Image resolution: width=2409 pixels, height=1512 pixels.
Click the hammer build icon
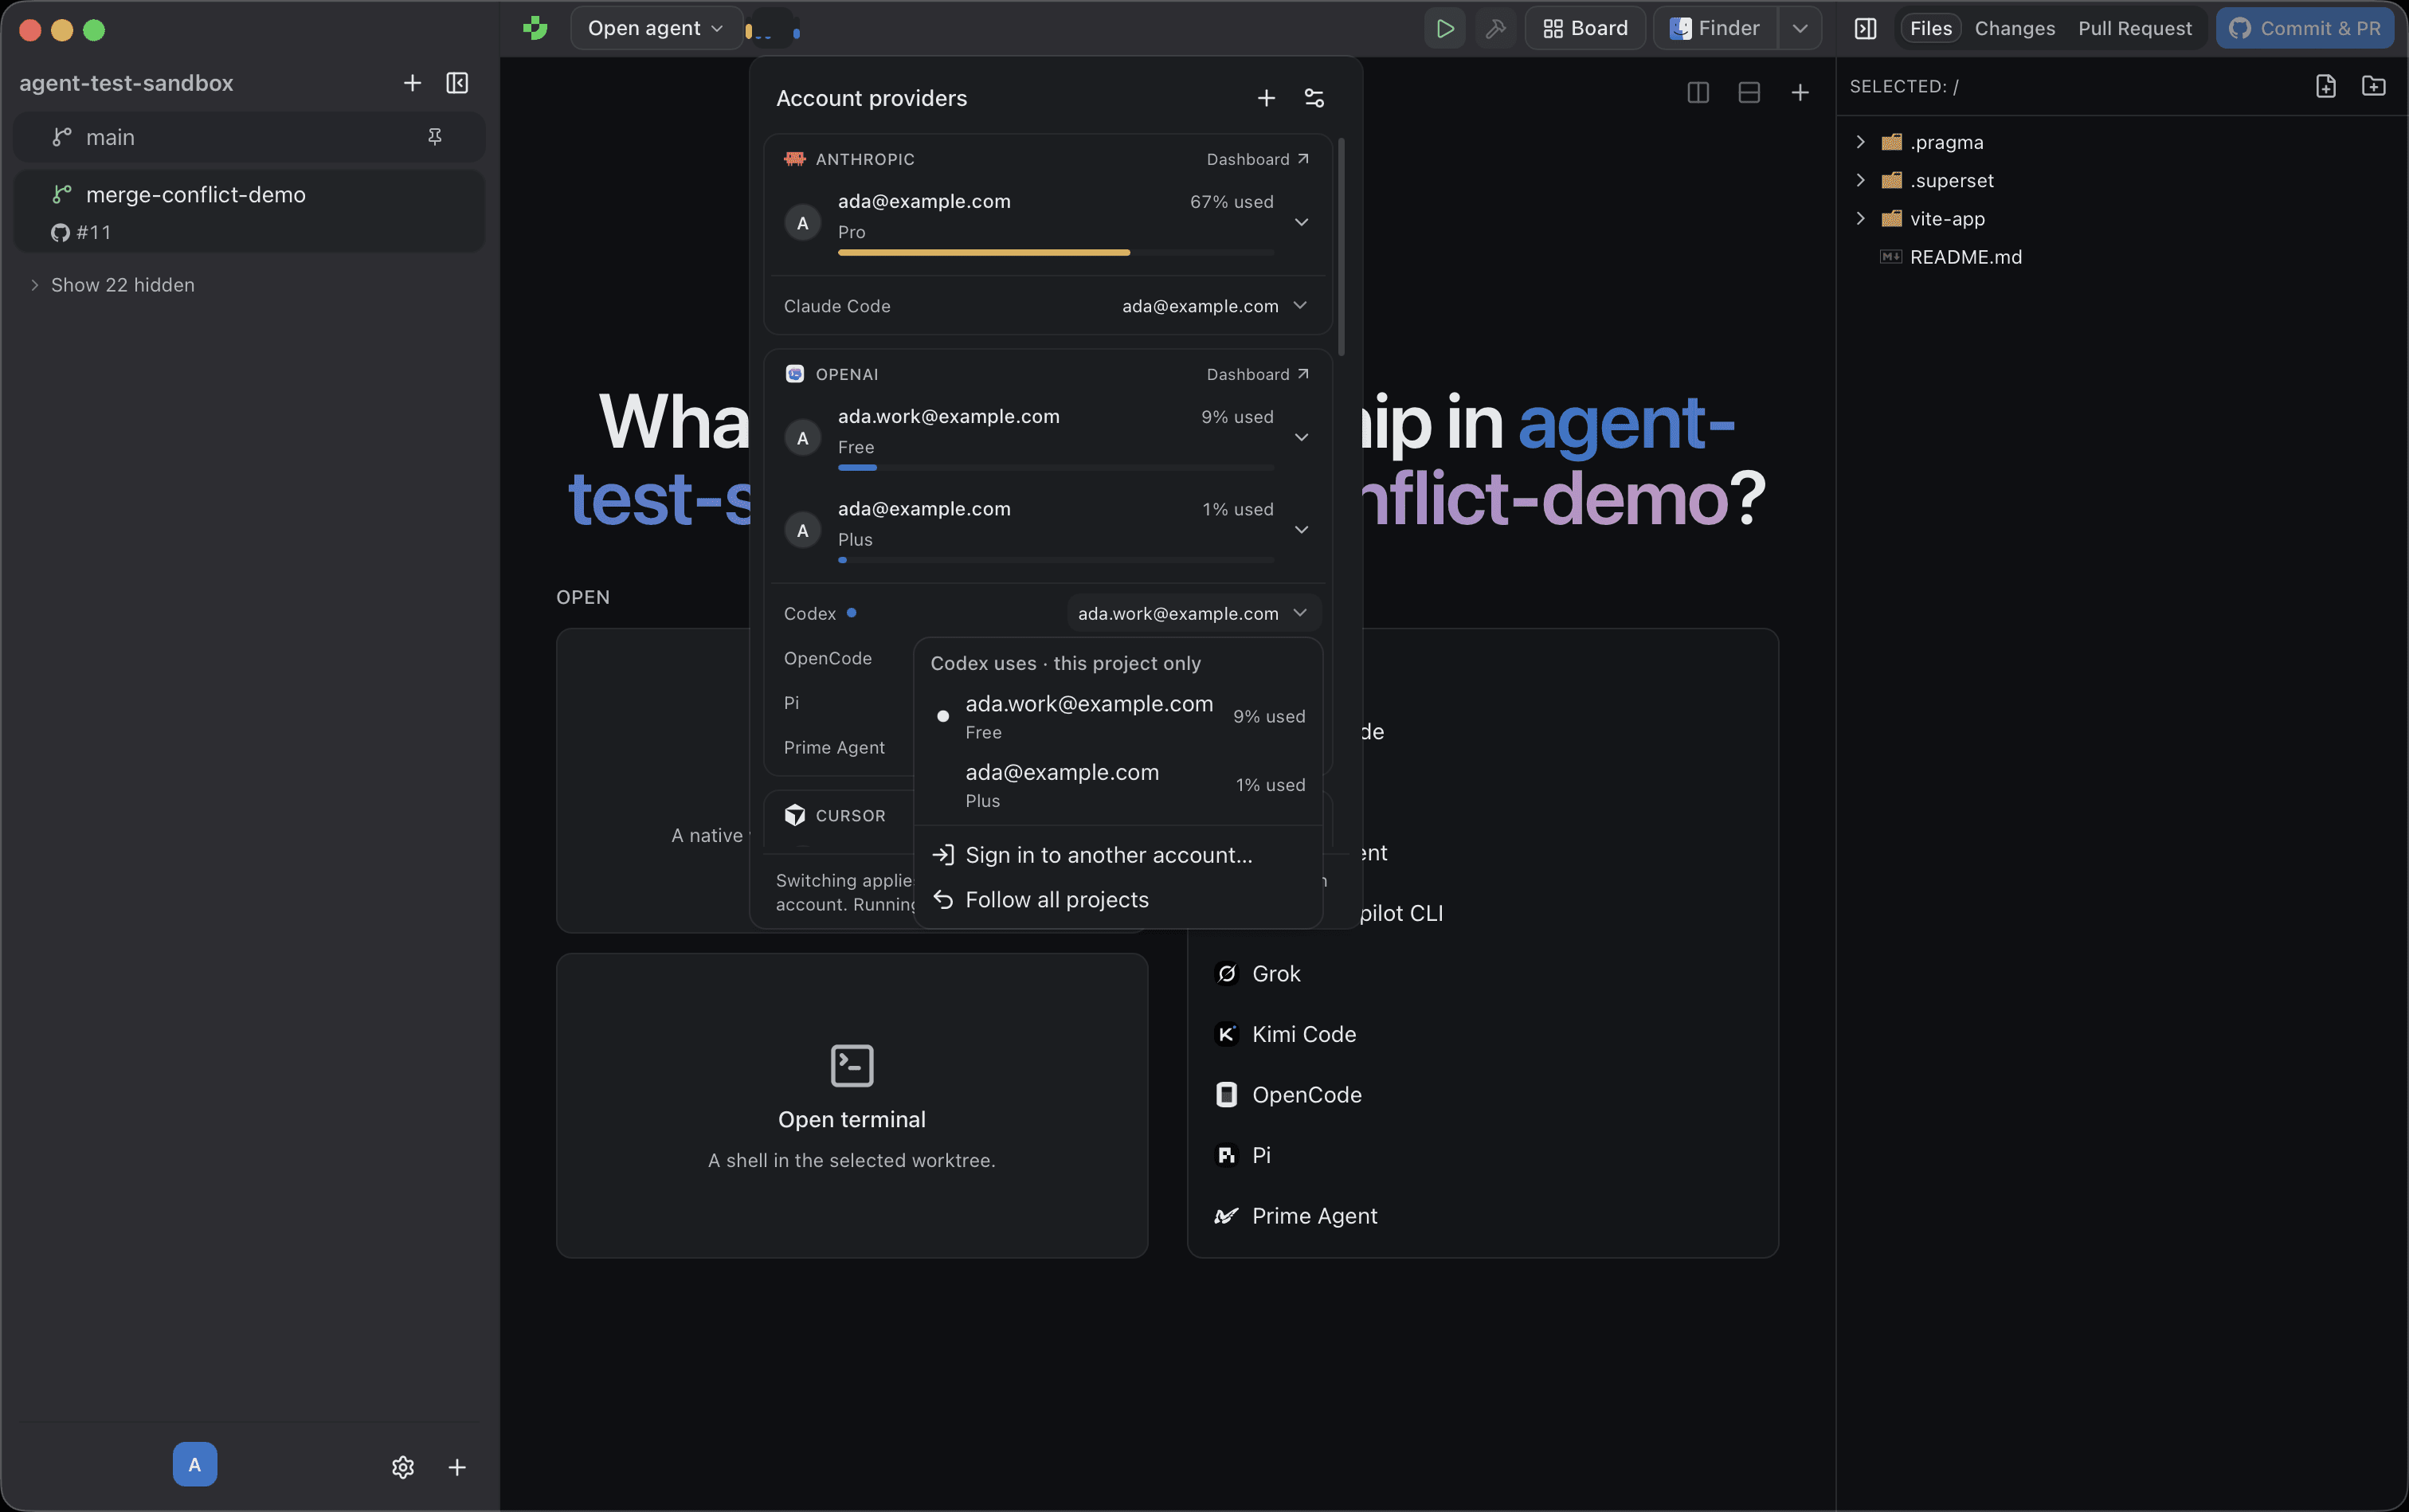pos(1495,28)
